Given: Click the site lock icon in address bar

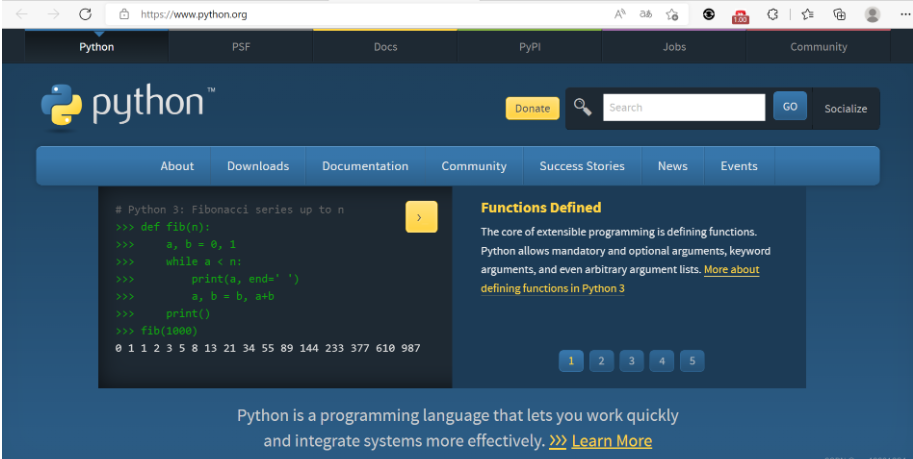Looking at the screenshot, I should point(124,14).
